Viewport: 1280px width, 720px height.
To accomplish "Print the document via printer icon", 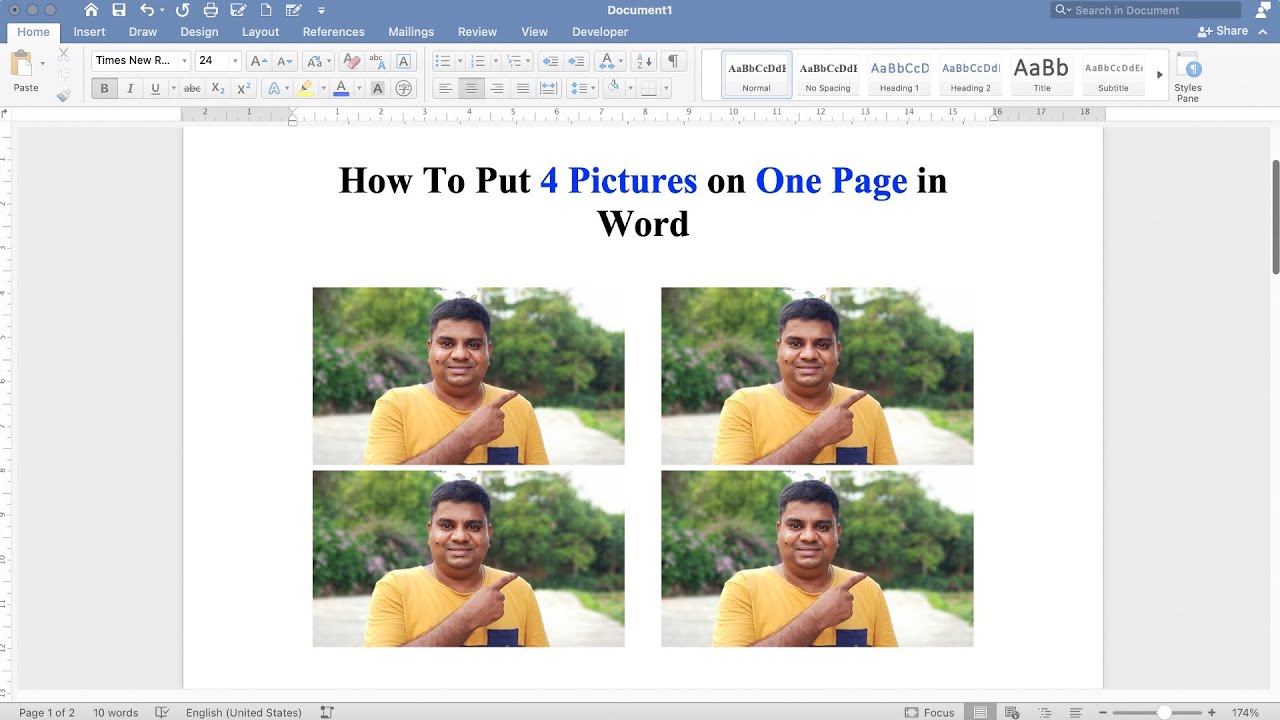I will (x=210, y=10).
